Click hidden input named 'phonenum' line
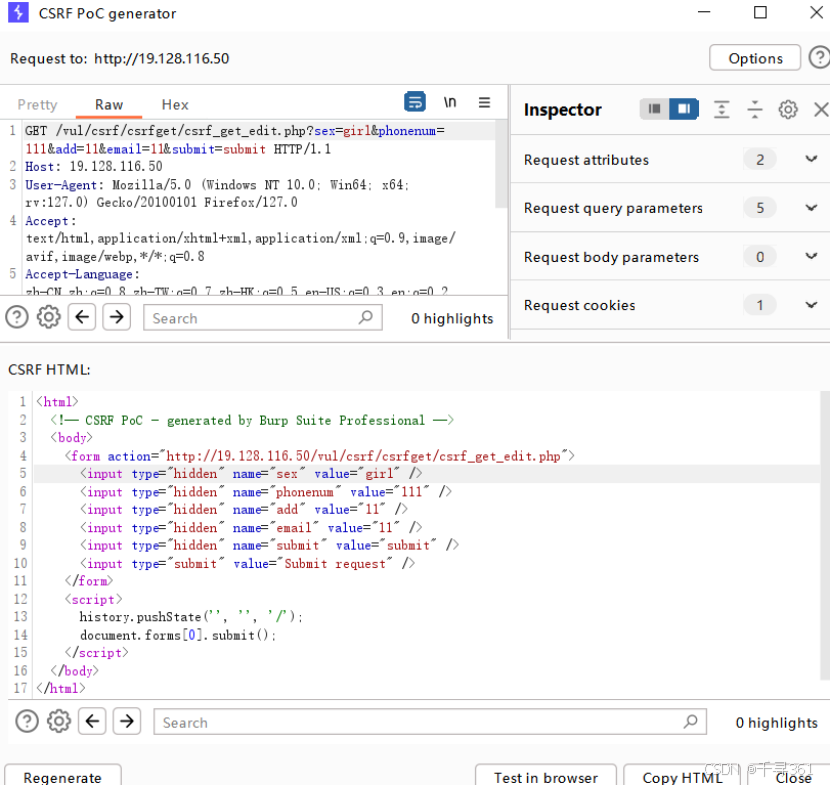The image size is (830, 785). coord(266,492)
